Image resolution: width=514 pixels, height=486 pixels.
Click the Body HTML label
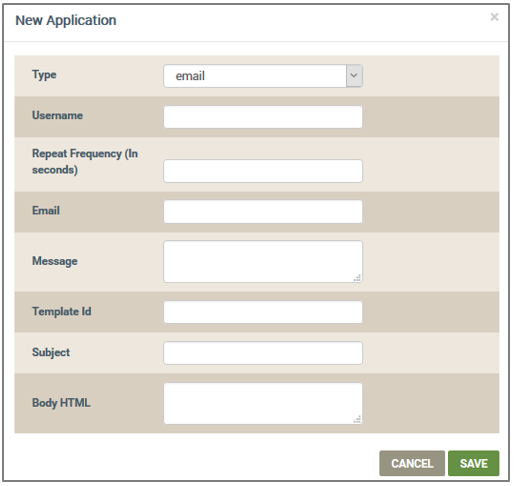(61, 403)
